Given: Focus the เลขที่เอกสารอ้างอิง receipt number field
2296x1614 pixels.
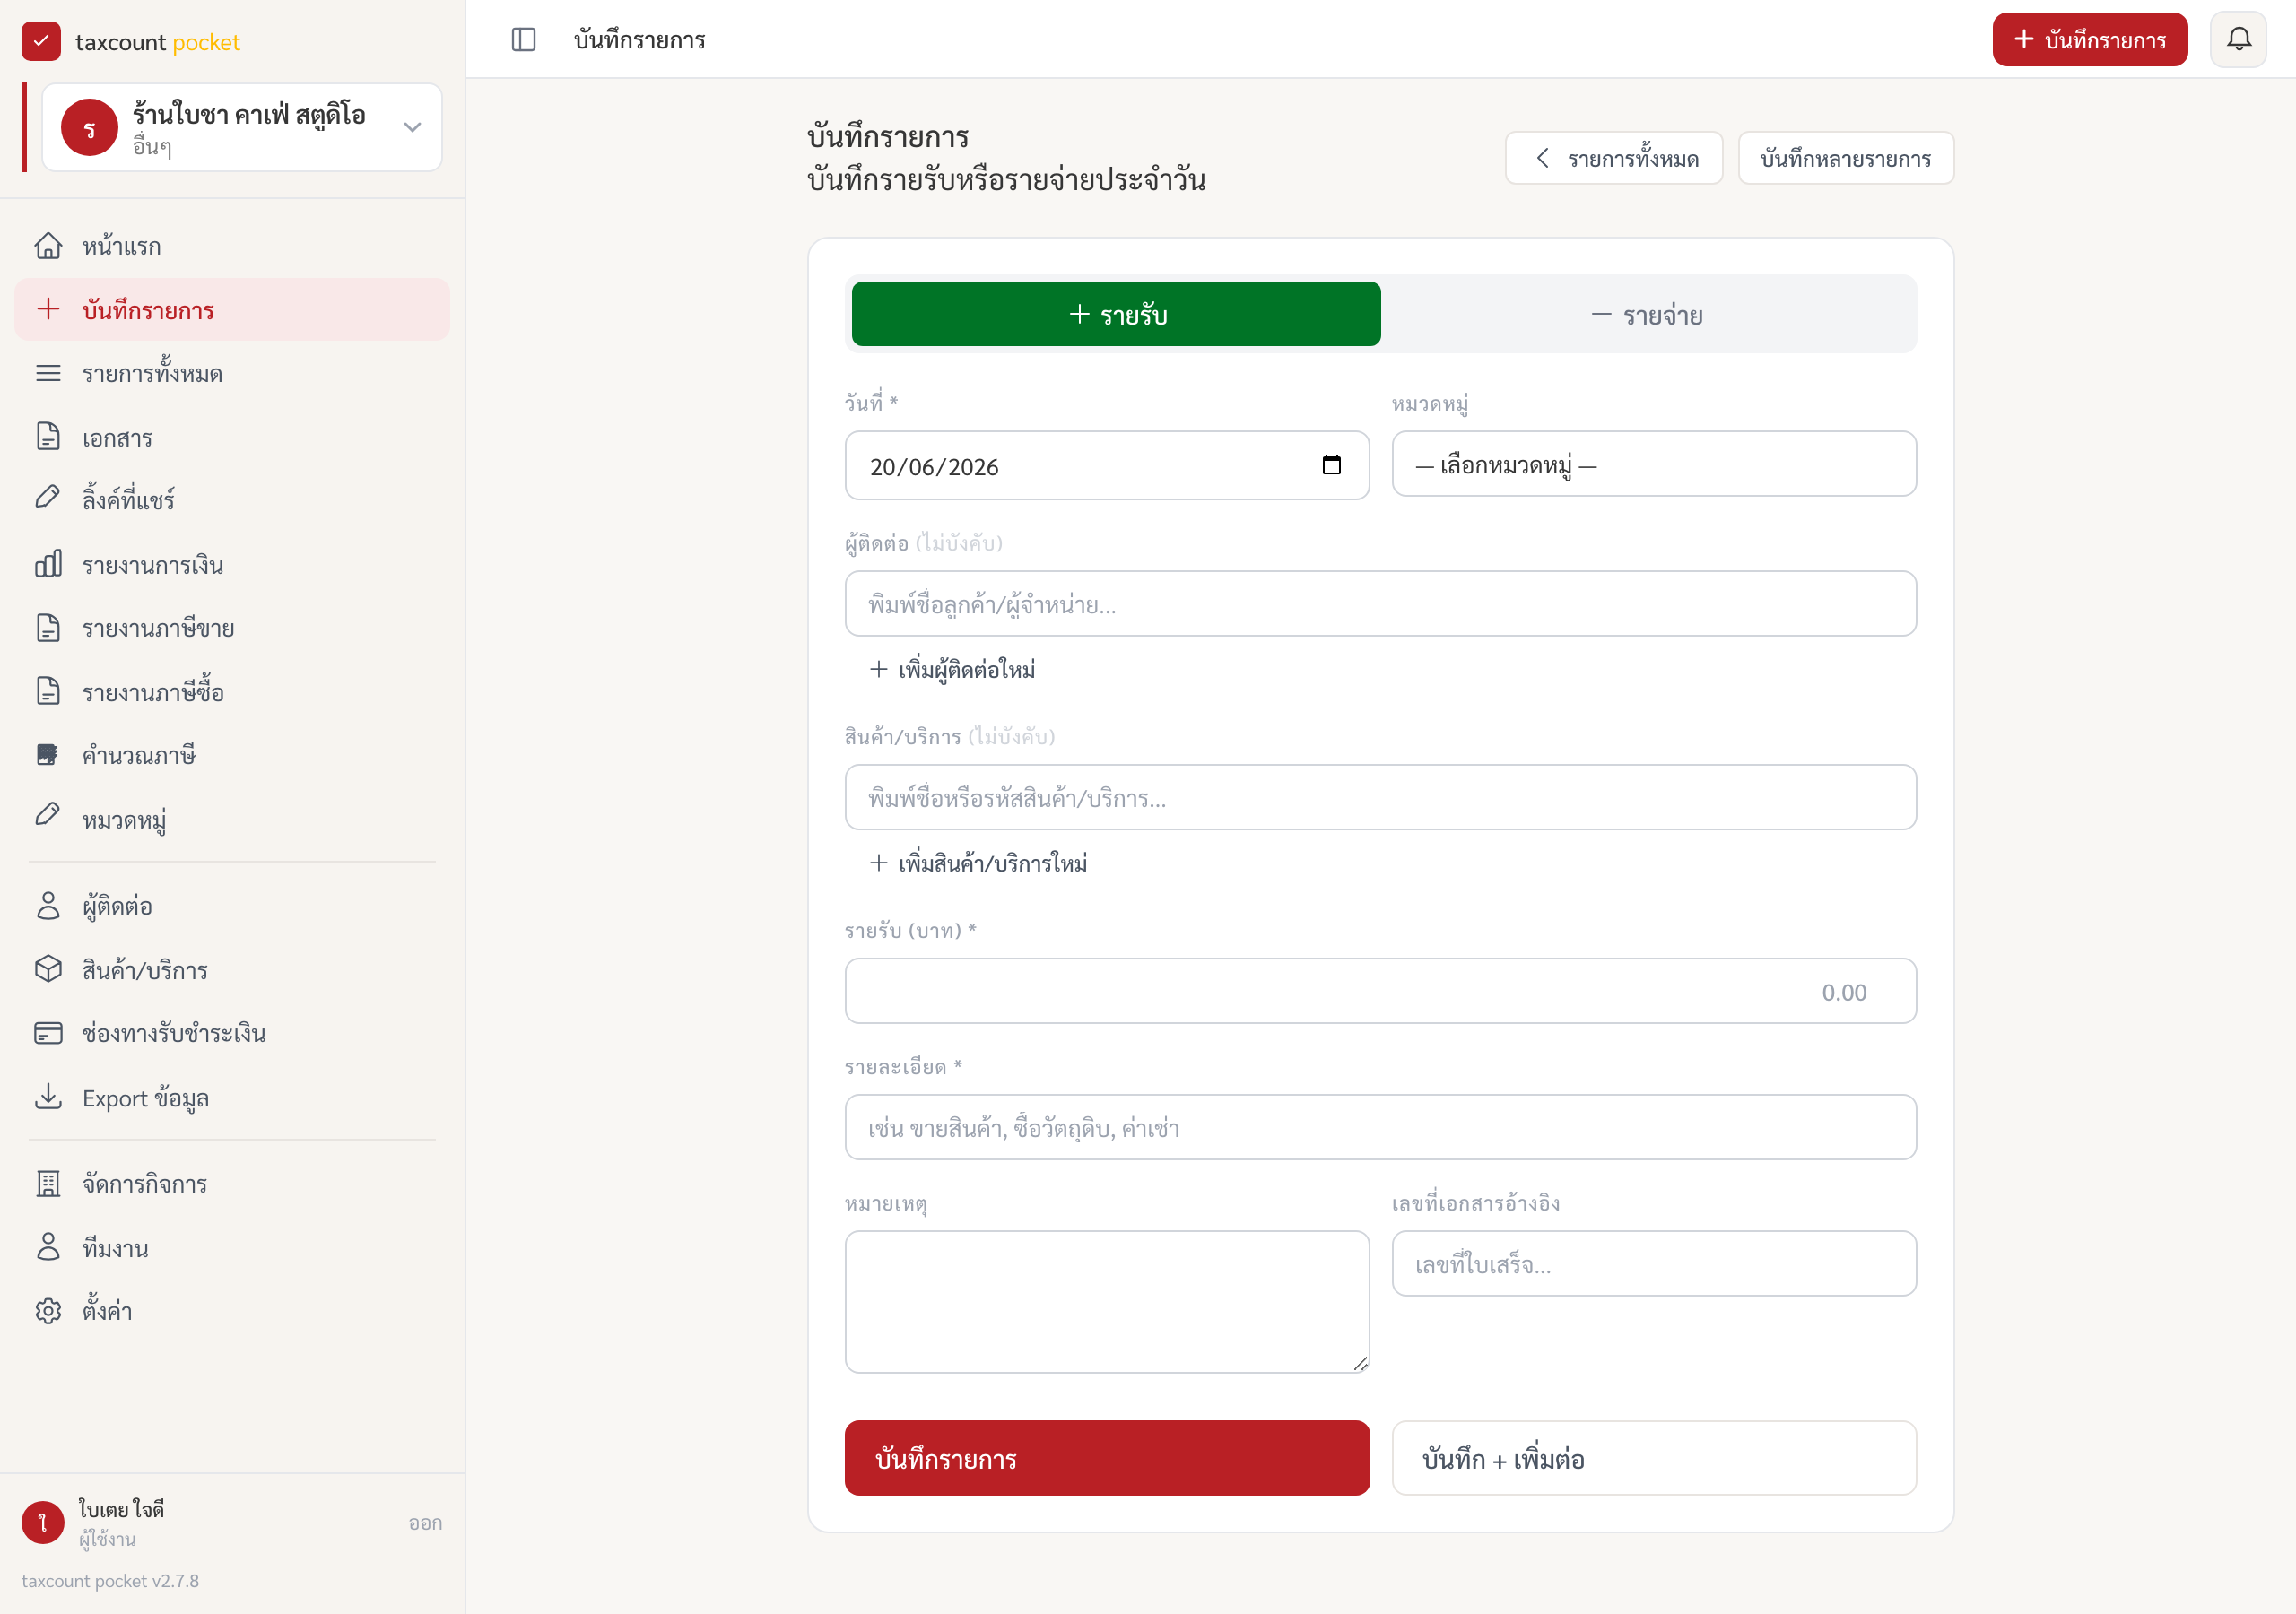Looking at the screenshot, I should pyautogui.click(x=1654, y=1263).
